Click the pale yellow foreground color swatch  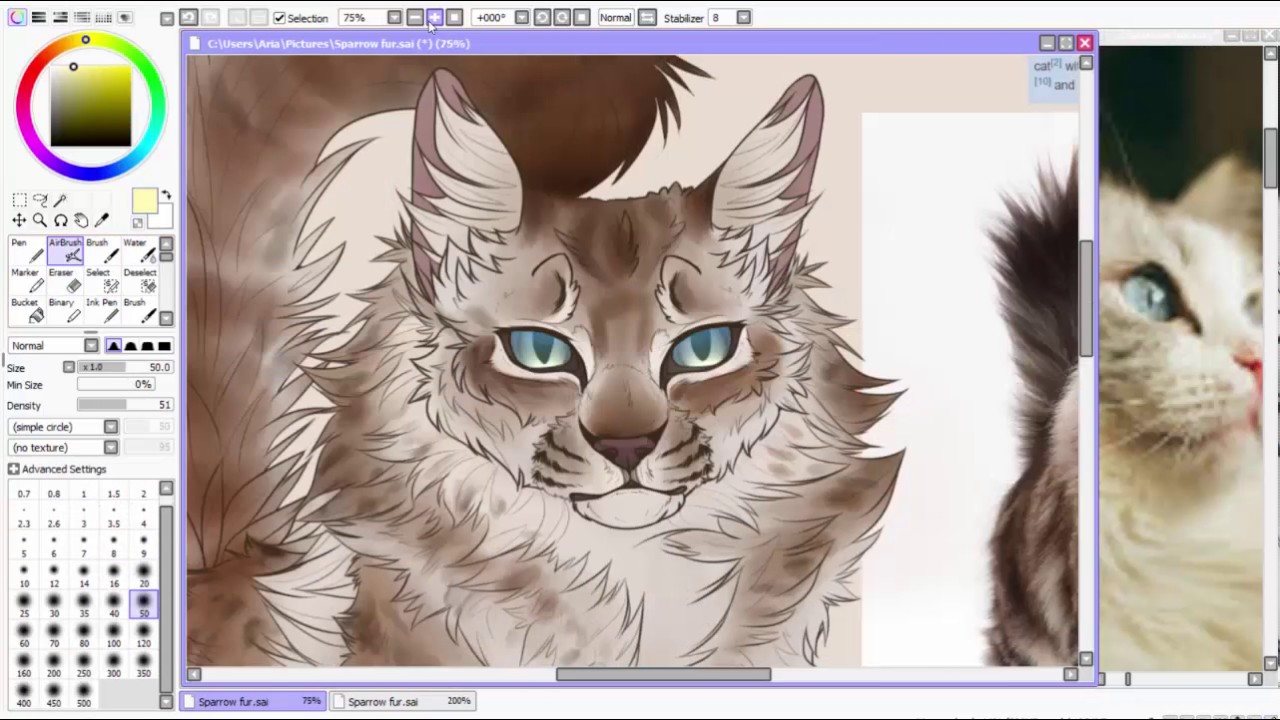[x=144, y=202]
